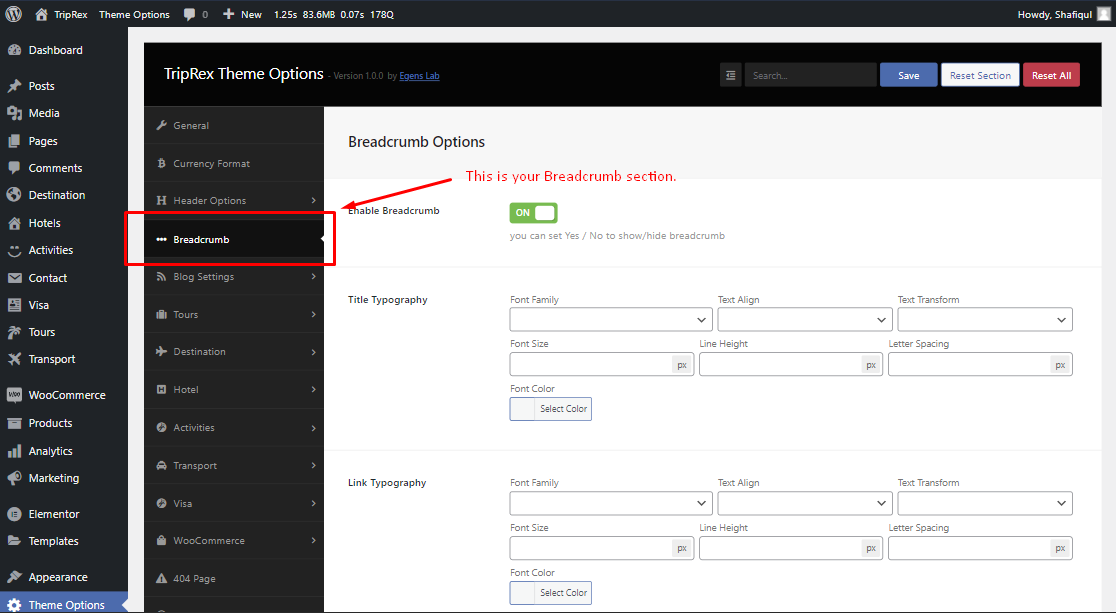Open Title Typography Font Family dropdown
The image size is (1116, 613).
coord(611,320)
